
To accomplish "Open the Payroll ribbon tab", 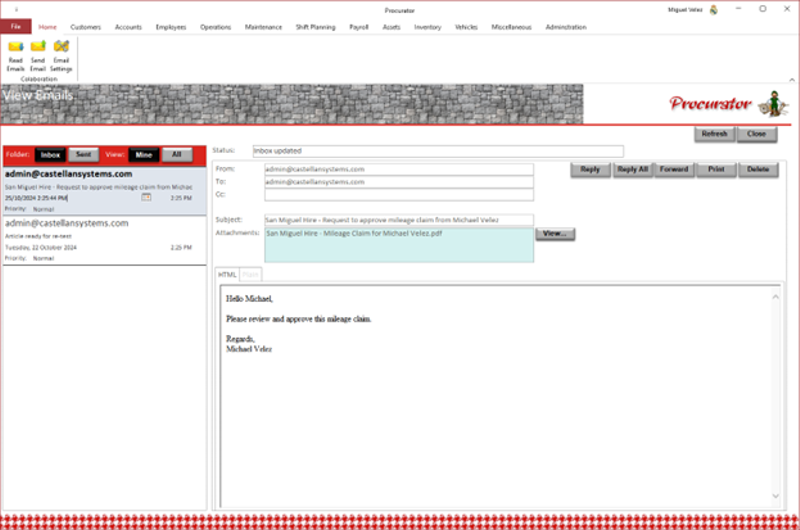I will [x=358, y=27].
